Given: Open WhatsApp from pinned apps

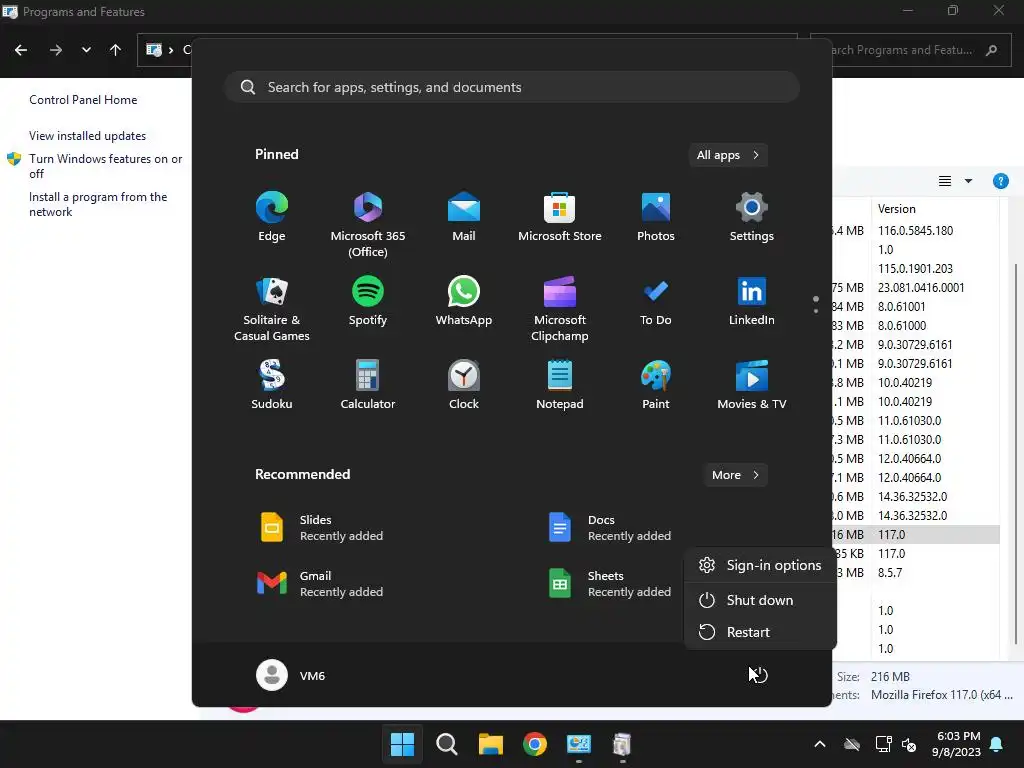Looking at the screenshot, I should (x=464, y=301).
